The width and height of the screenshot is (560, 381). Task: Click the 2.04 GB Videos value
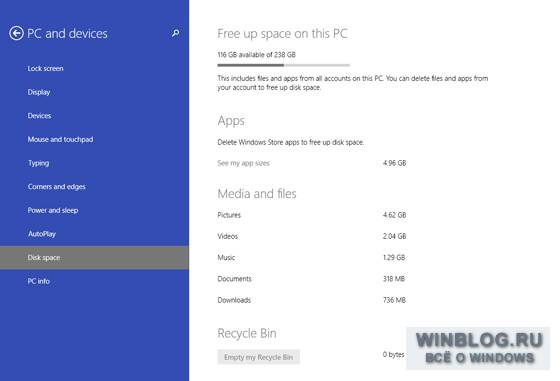pyautogui.click(x=394, y=236)
